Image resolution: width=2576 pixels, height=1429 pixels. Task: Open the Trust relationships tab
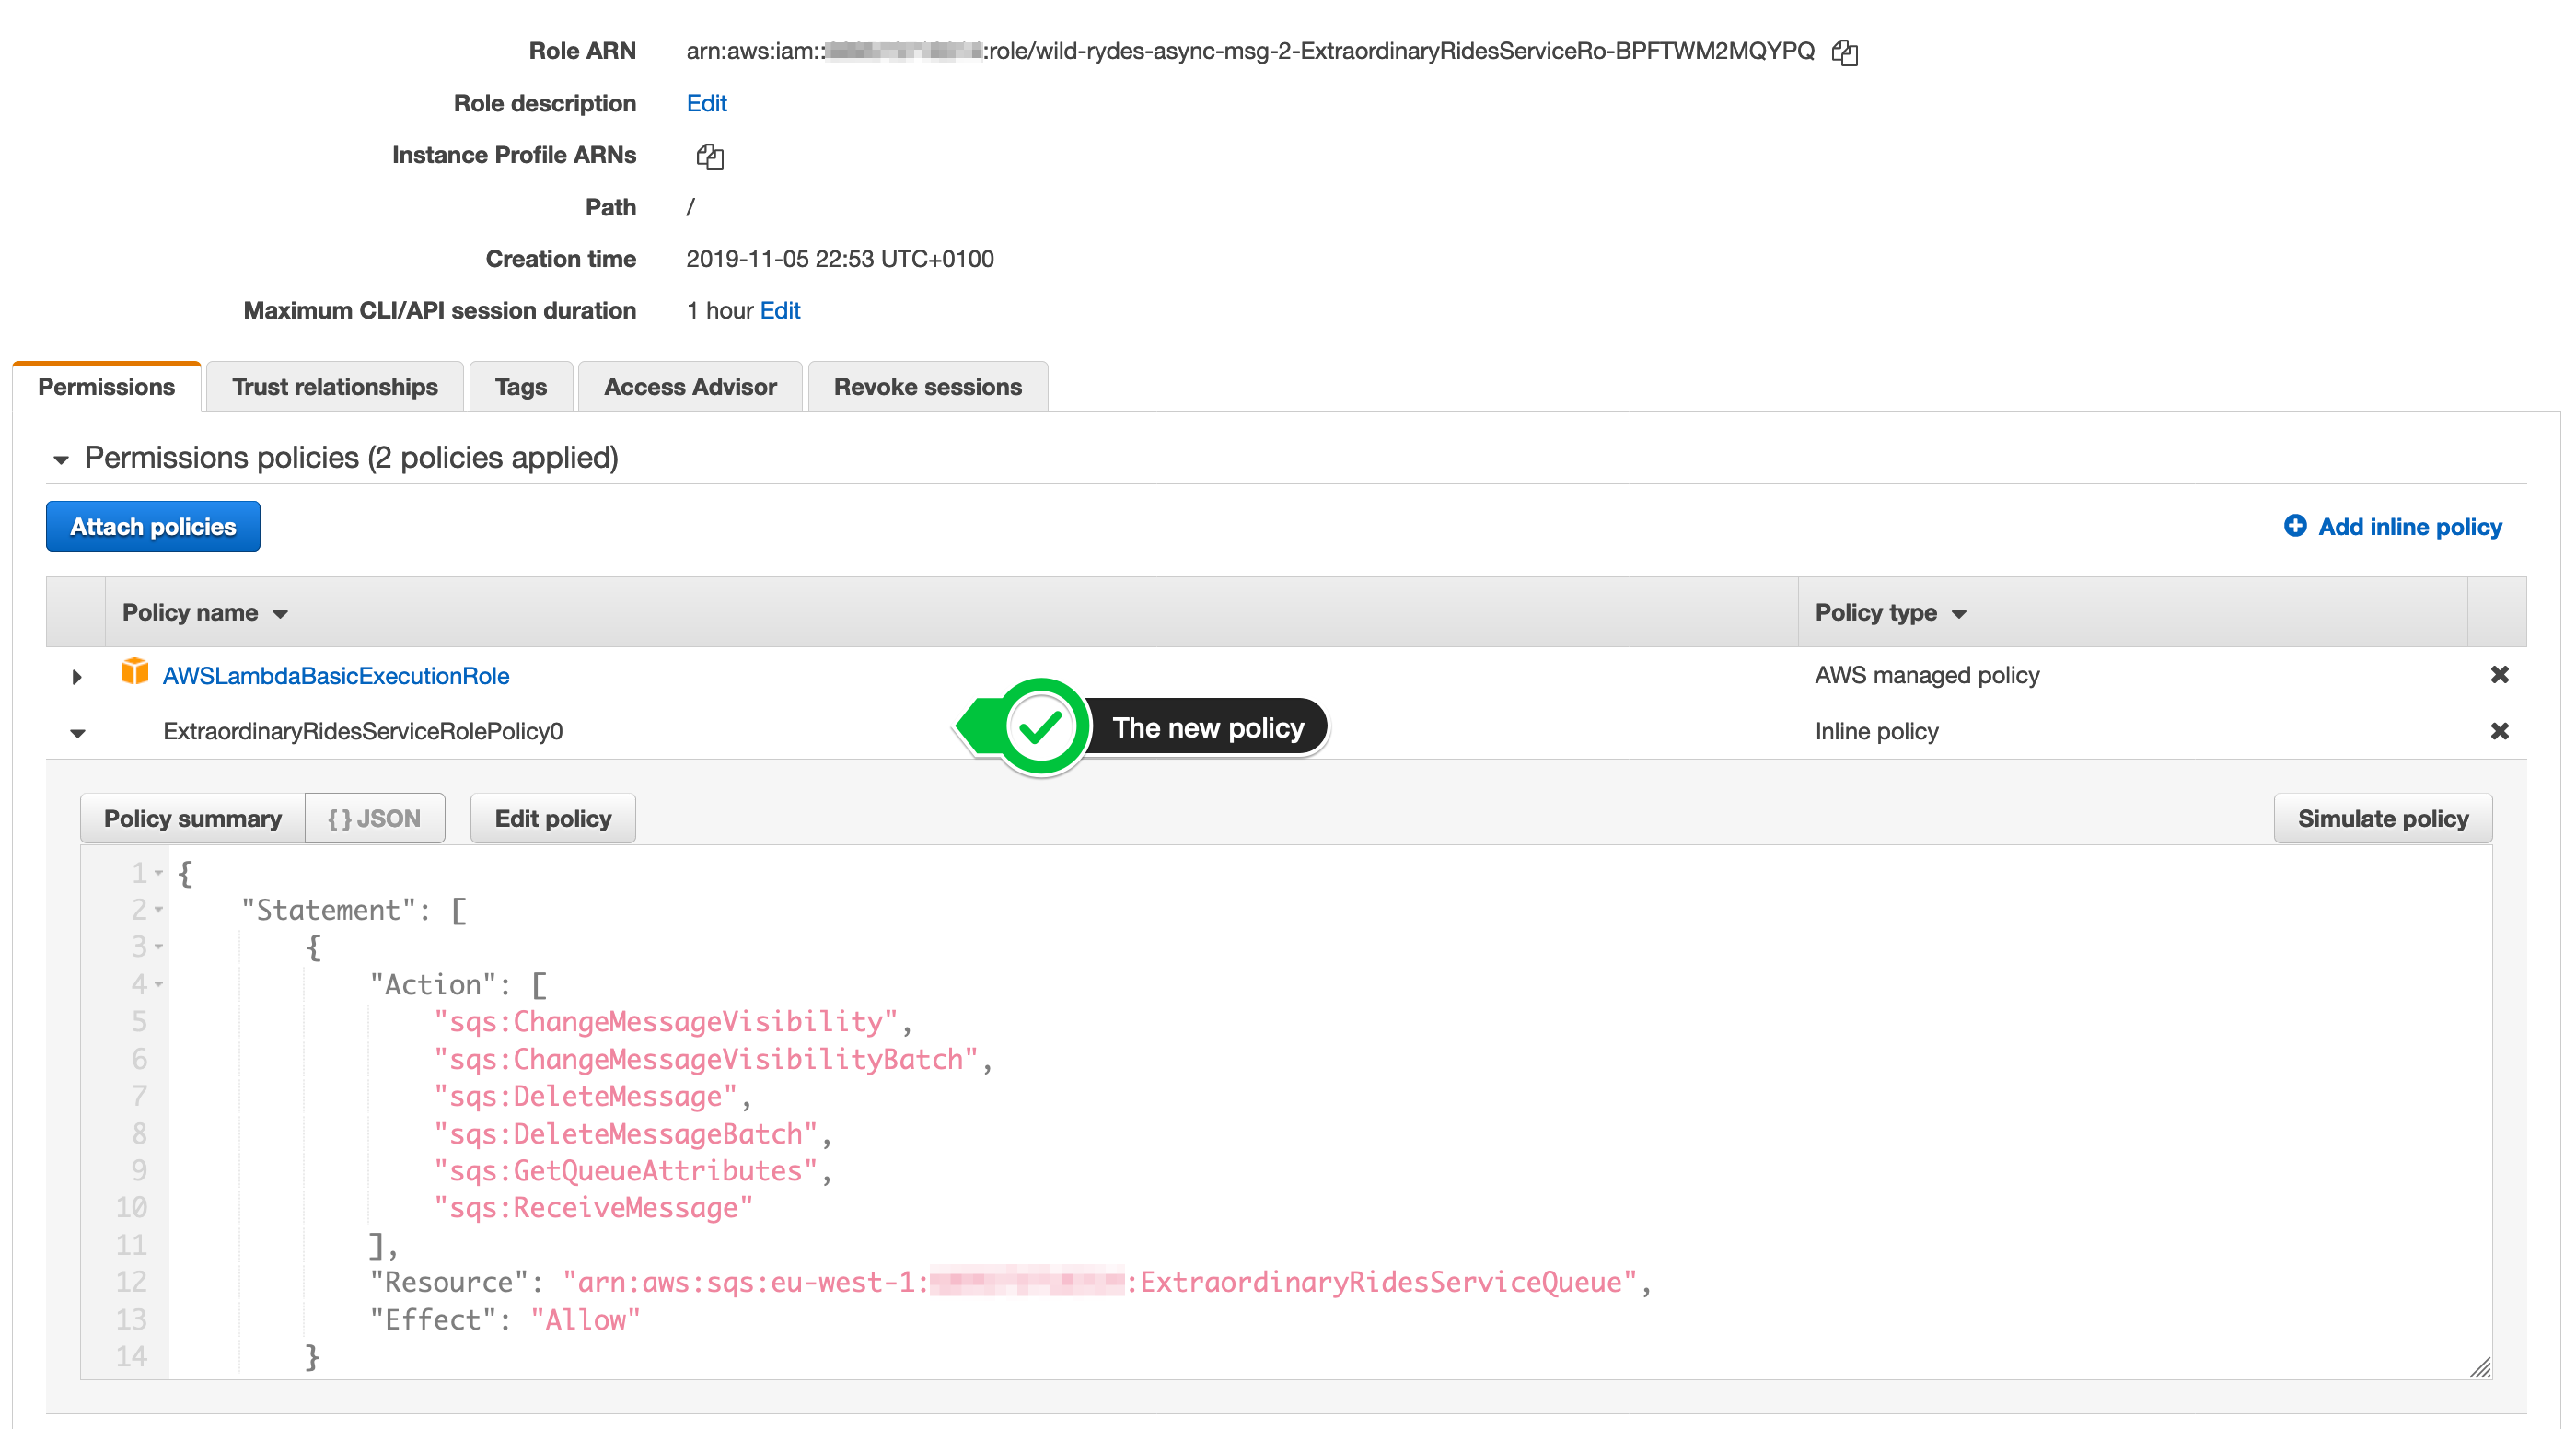(x=335, y=387)
